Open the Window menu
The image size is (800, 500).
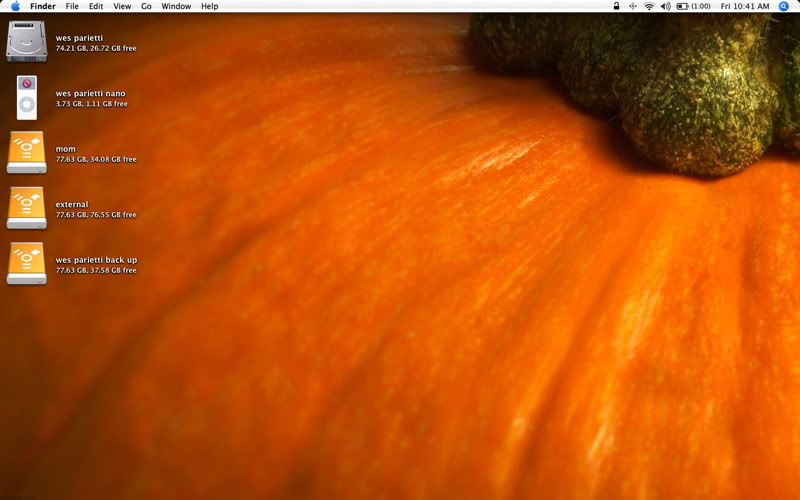coord(176,6)
